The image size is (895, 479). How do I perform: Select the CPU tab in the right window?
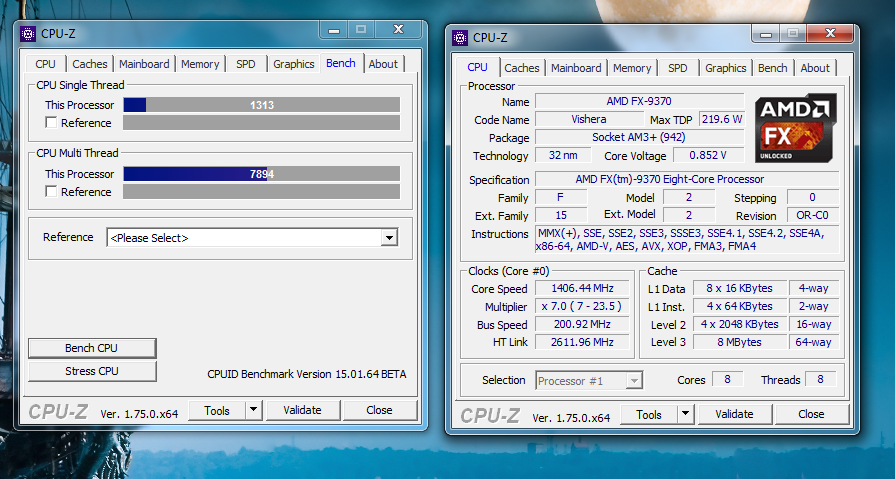(x=477, y=67)
